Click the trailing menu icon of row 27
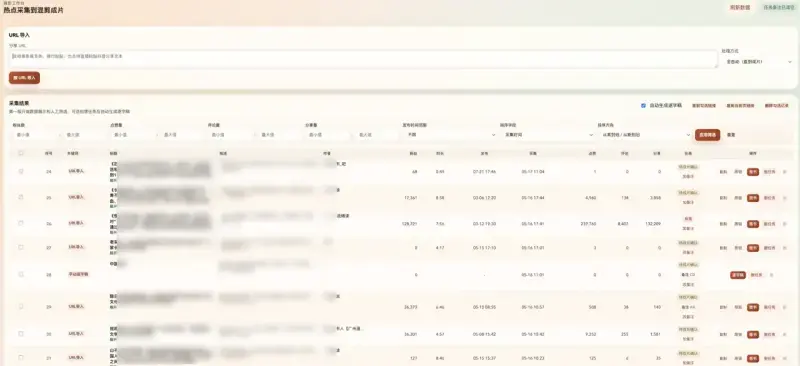Image resolution: width=800 pixels, height=366 pixels. (x=784, y=248)
